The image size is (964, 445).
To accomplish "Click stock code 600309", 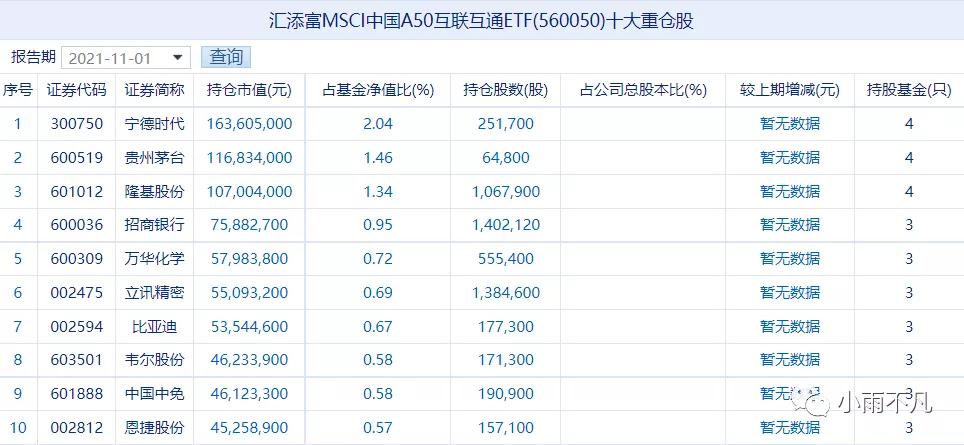I will (x=77, y=259).
